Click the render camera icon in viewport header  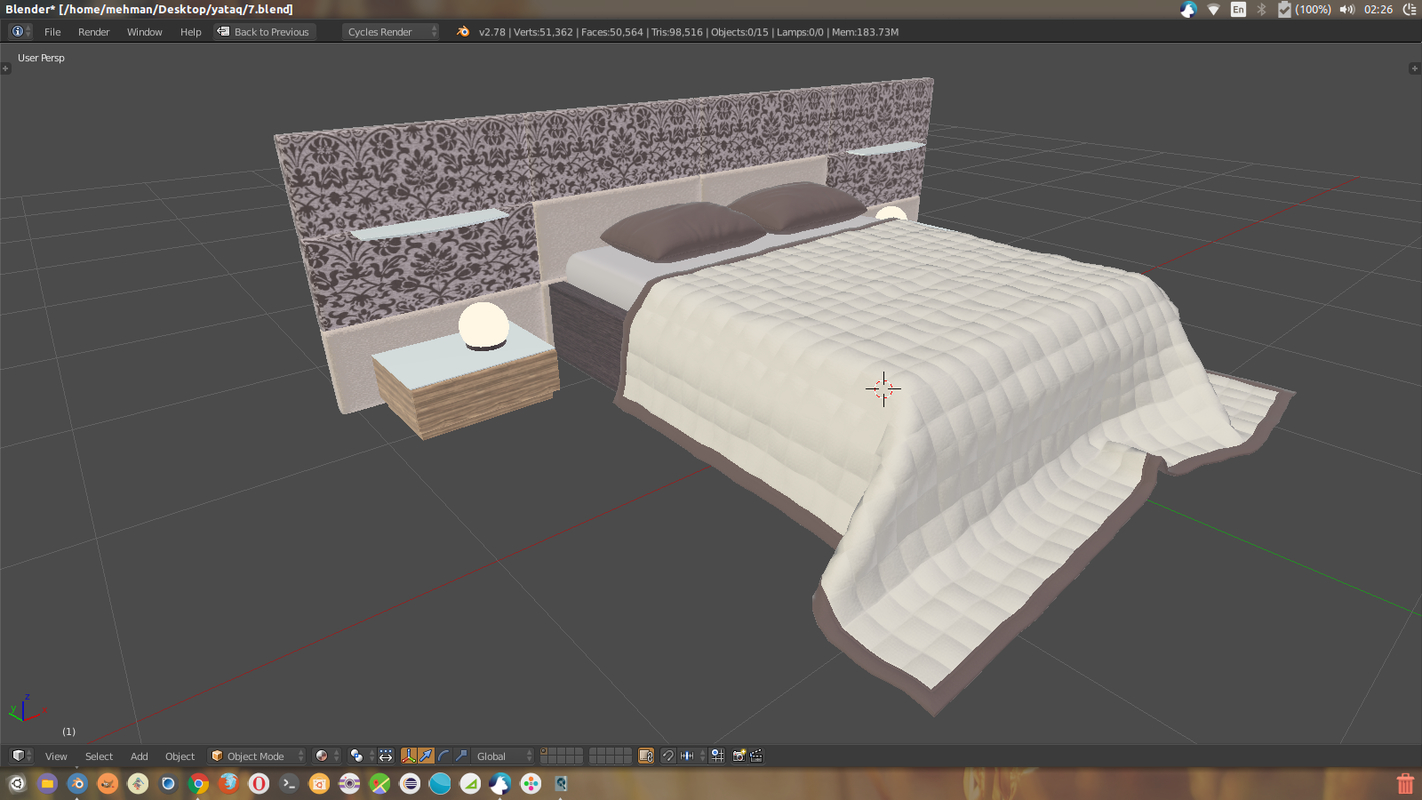[x=739, y=755]
